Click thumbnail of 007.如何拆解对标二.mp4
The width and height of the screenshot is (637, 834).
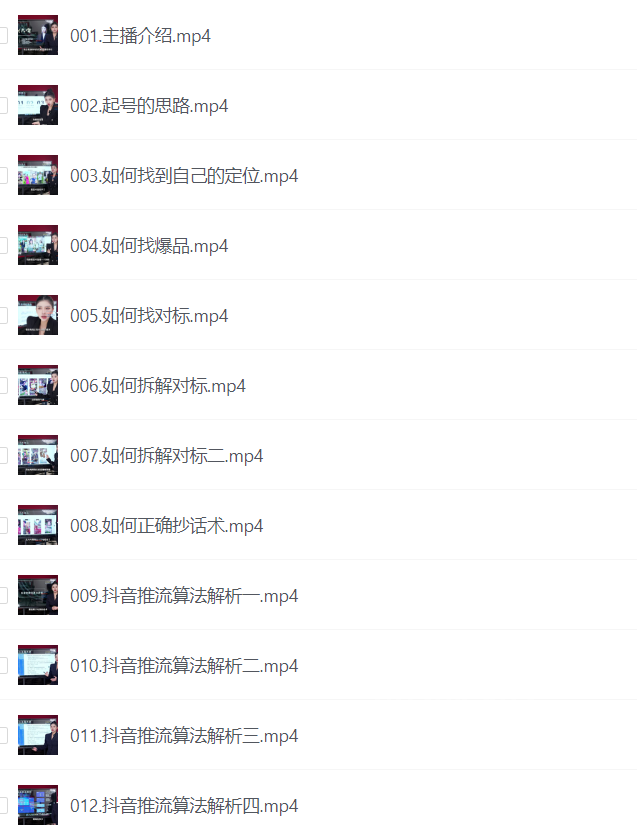(x=38, y=455)
